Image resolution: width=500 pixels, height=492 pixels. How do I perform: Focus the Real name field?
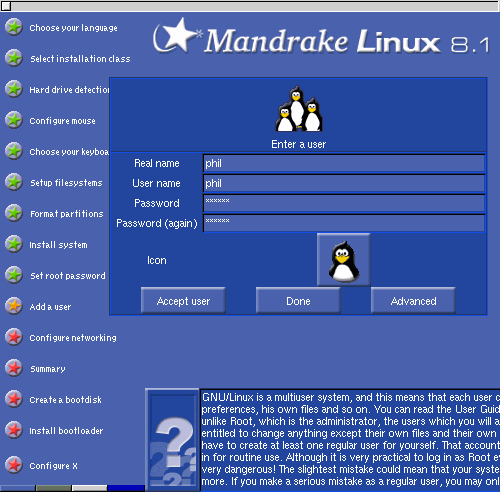pos(344,163)
